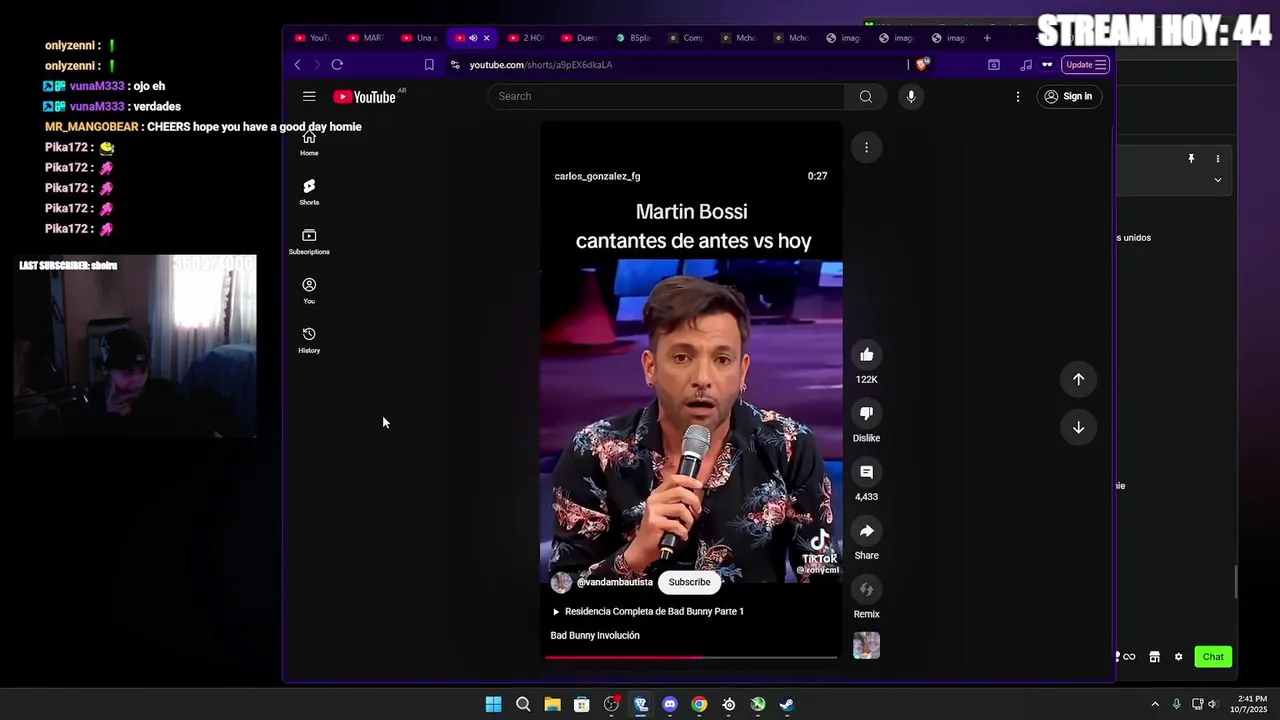Click the browser address bar URL

click(541, 65)
